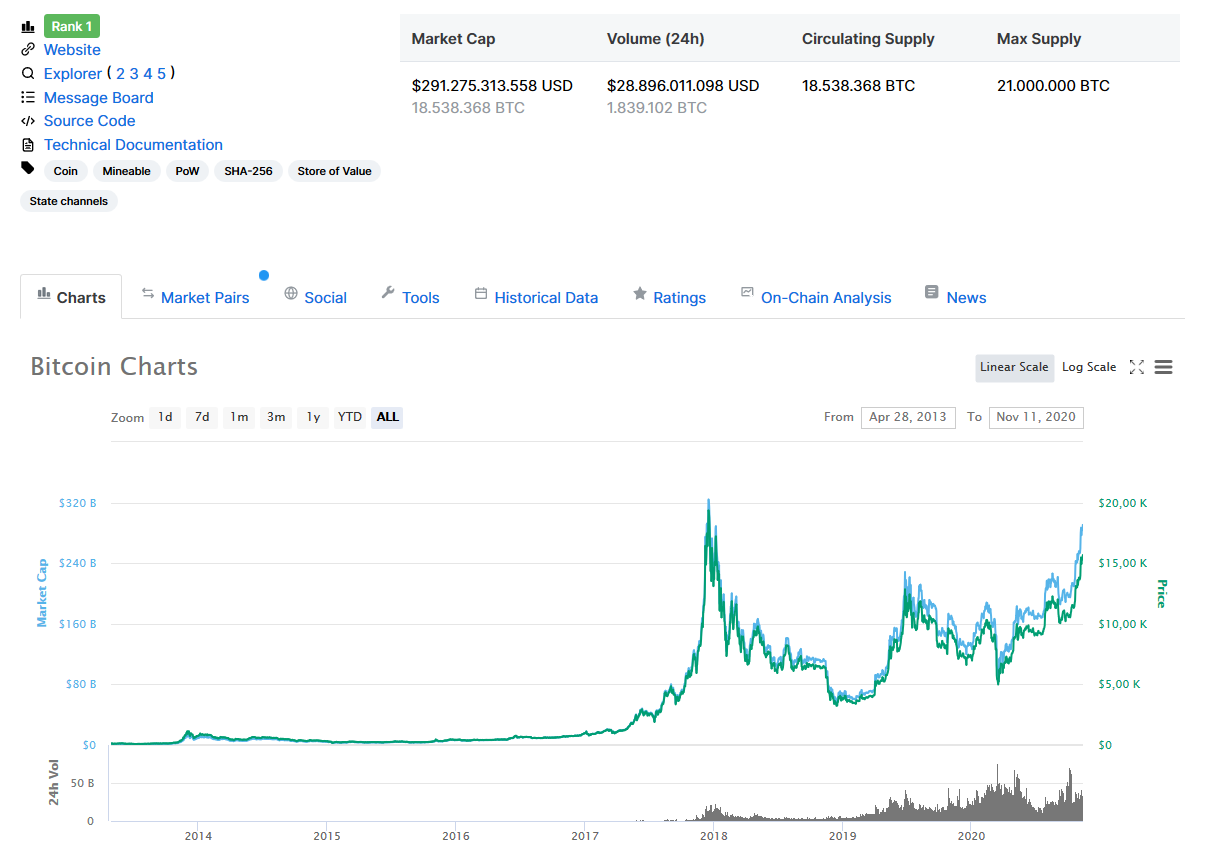Click the chain-link icon beside Website

tap(28, 49)
